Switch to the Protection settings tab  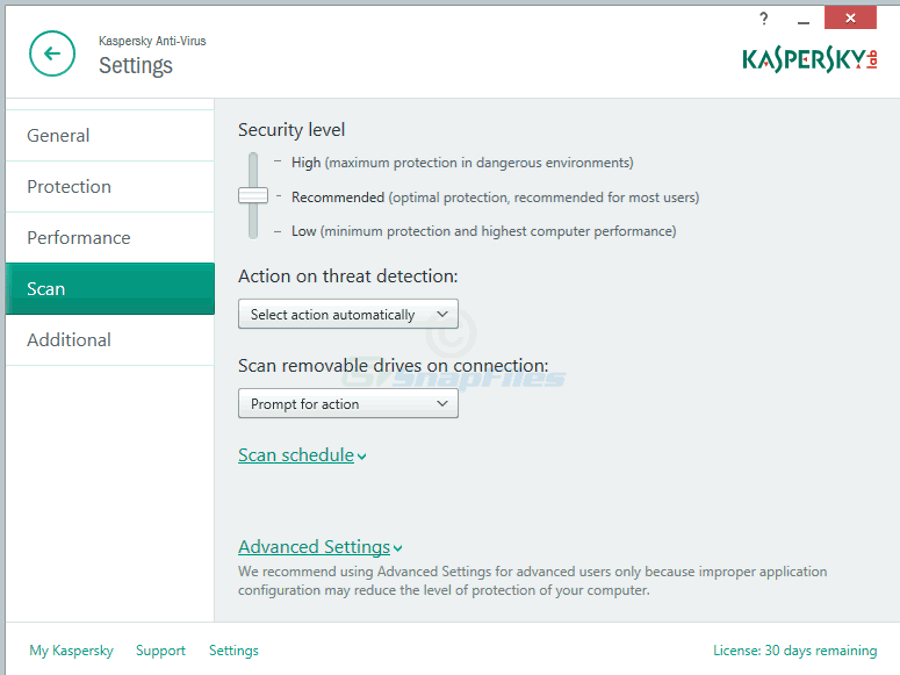coord(110,187)
